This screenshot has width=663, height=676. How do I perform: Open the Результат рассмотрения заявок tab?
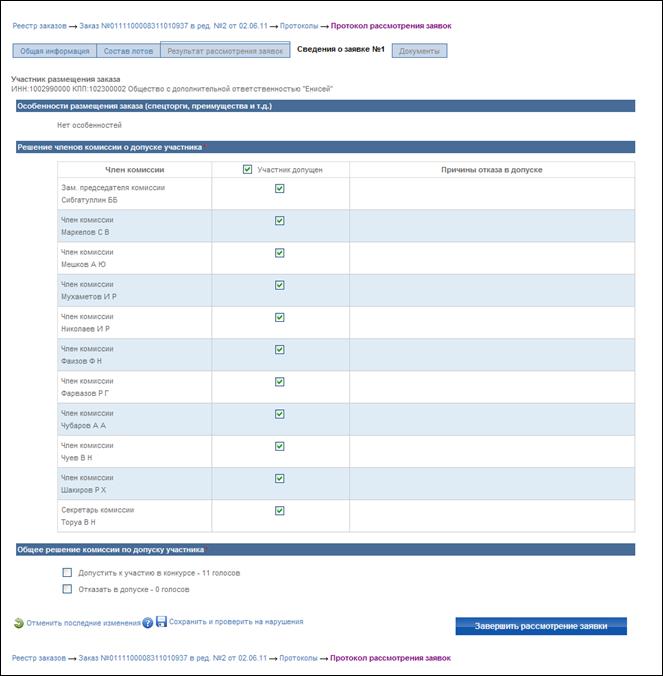pos(225,50)
